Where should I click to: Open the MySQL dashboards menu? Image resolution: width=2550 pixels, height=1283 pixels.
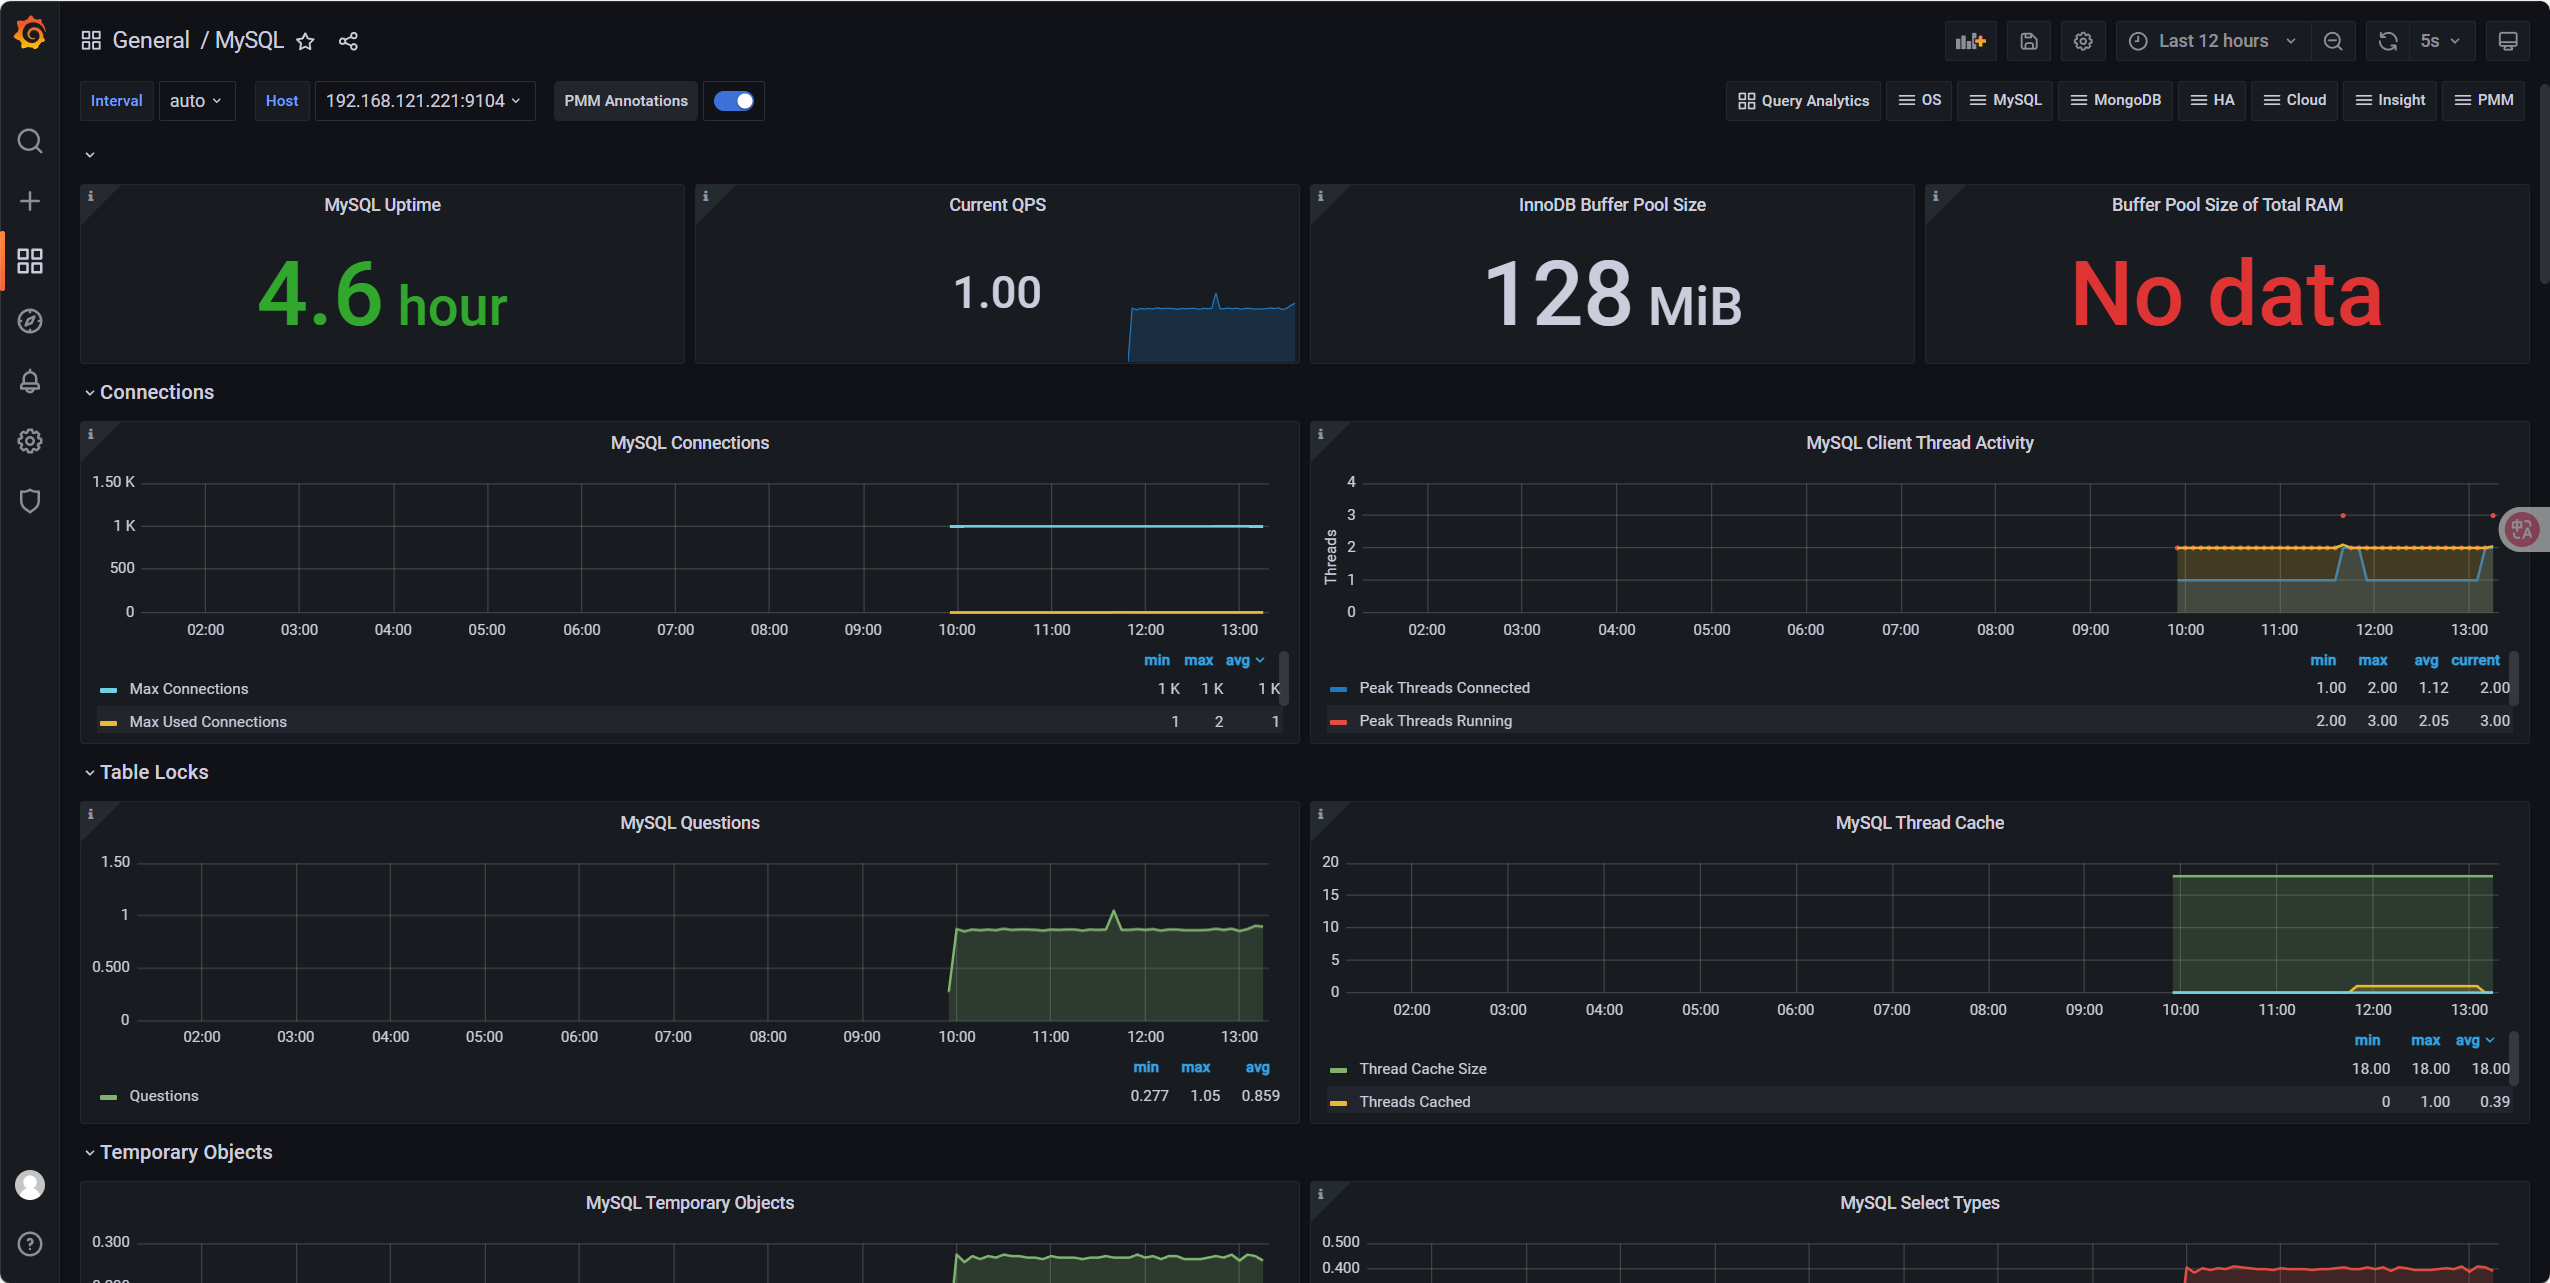(2005, 100)
